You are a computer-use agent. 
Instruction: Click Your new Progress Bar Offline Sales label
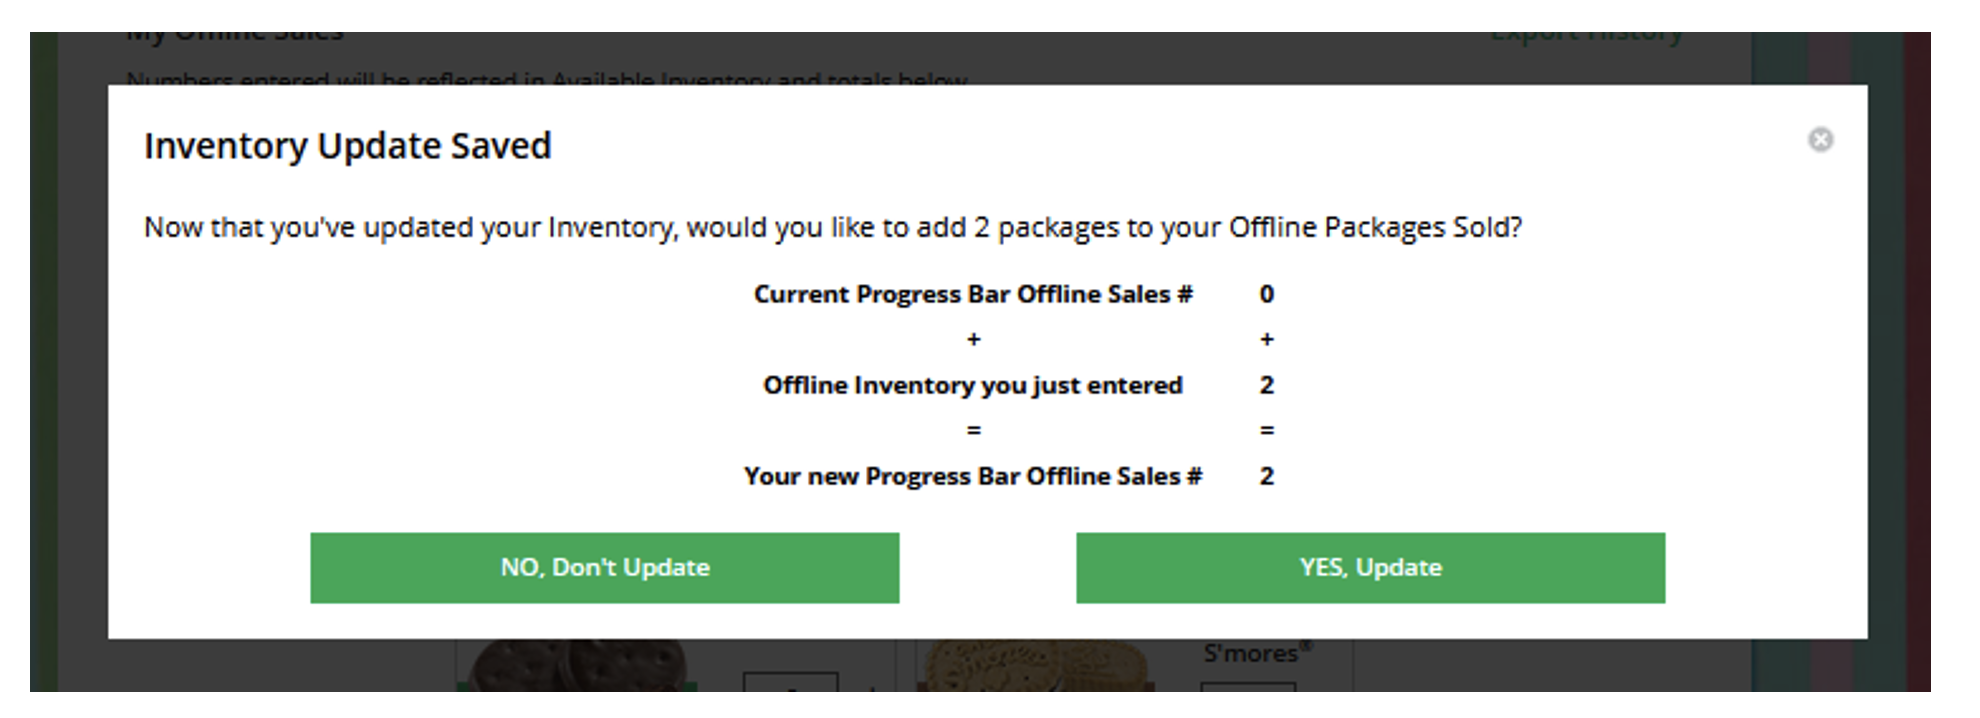tap(973, 476)
